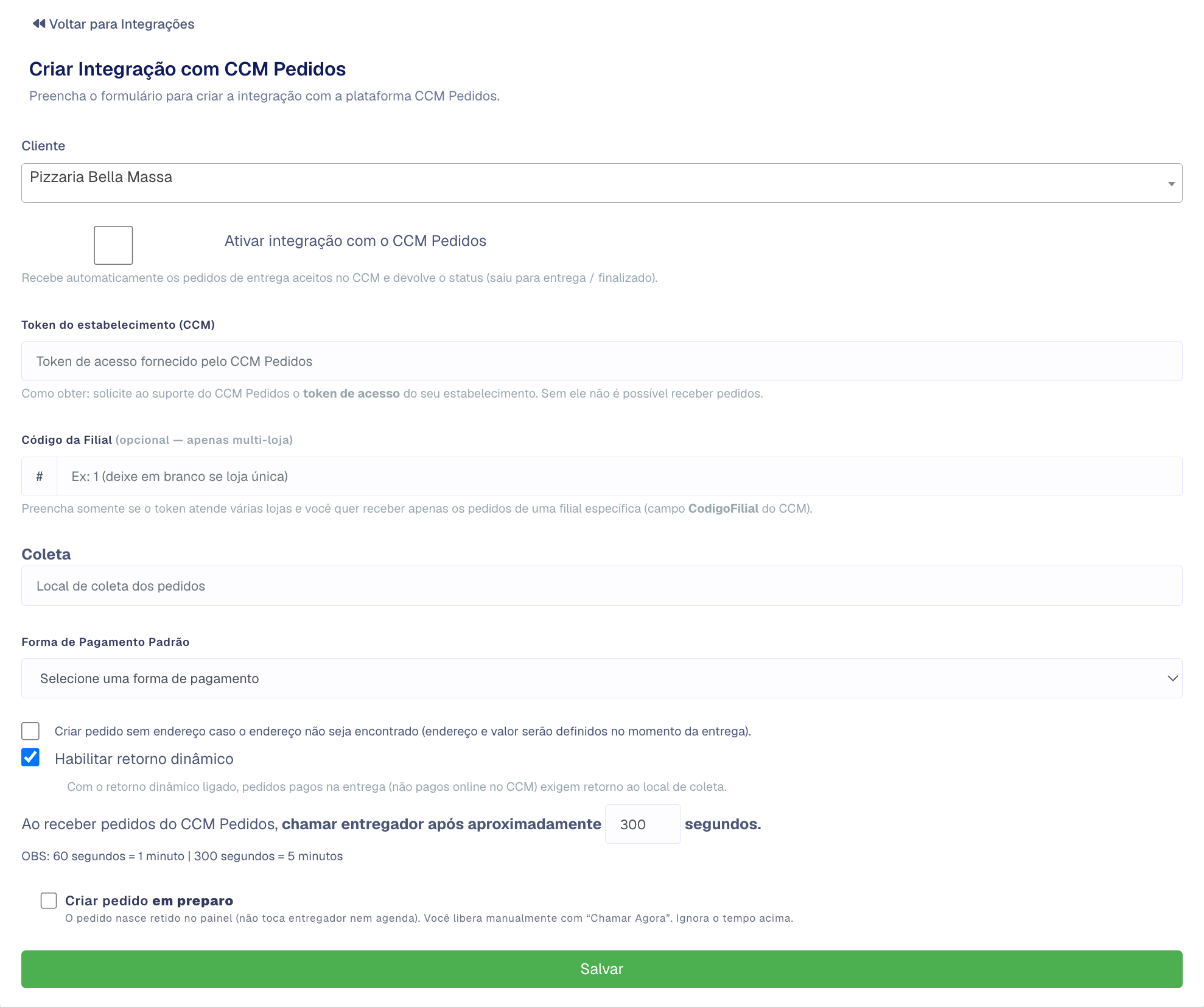Enable the Ativar integração com o CCM Pedidos checkbox
Screen dimensions: 1204x1007
point(113,245)
